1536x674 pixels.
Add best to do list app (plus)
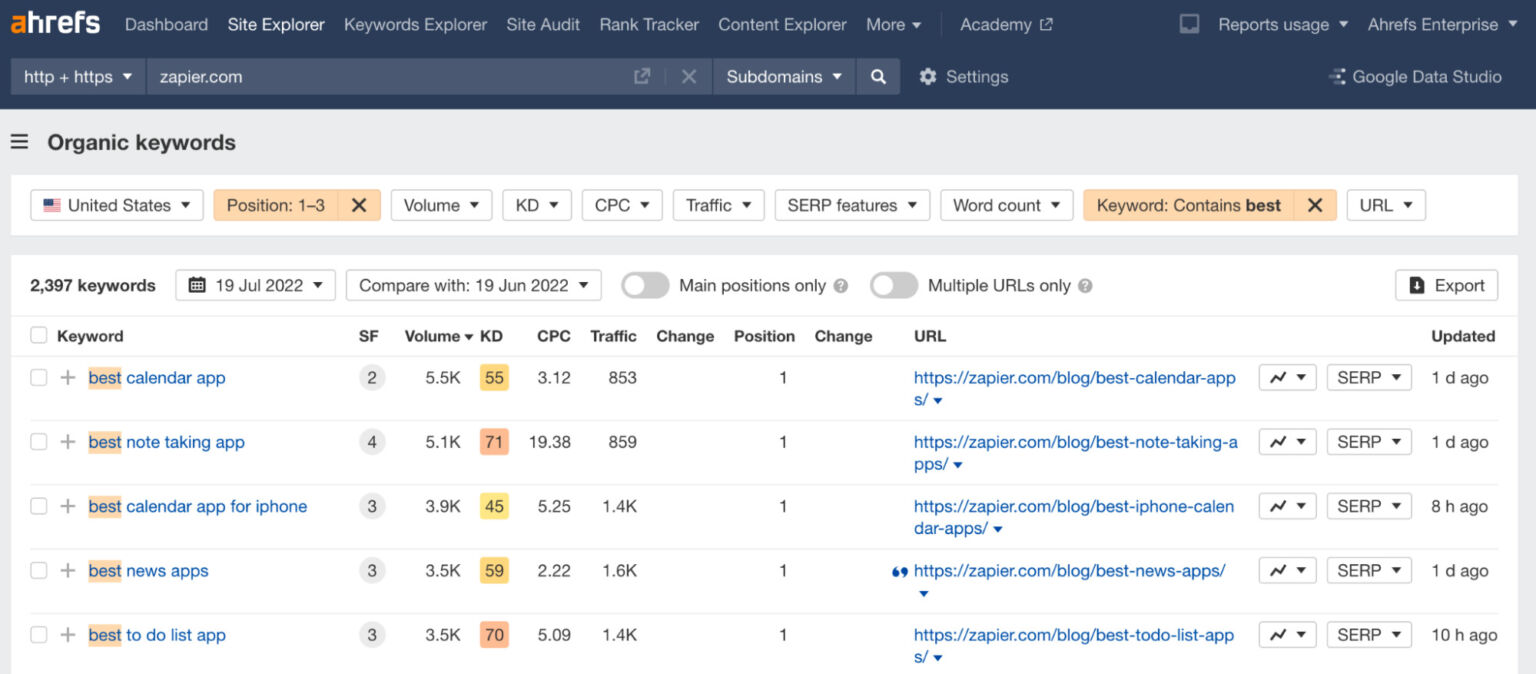[x=68, y=635]
